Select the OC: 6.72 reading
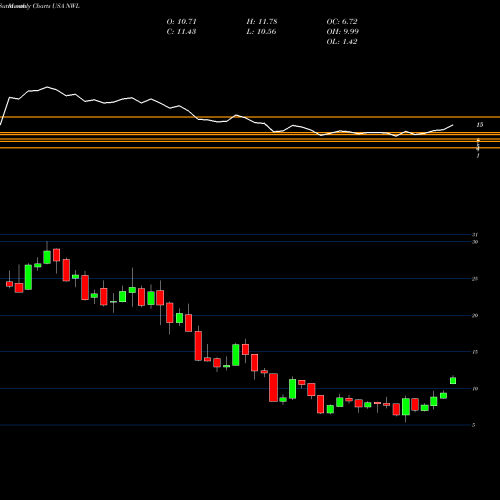The height and width of the screenshot is (500, 500). [342, 21]
